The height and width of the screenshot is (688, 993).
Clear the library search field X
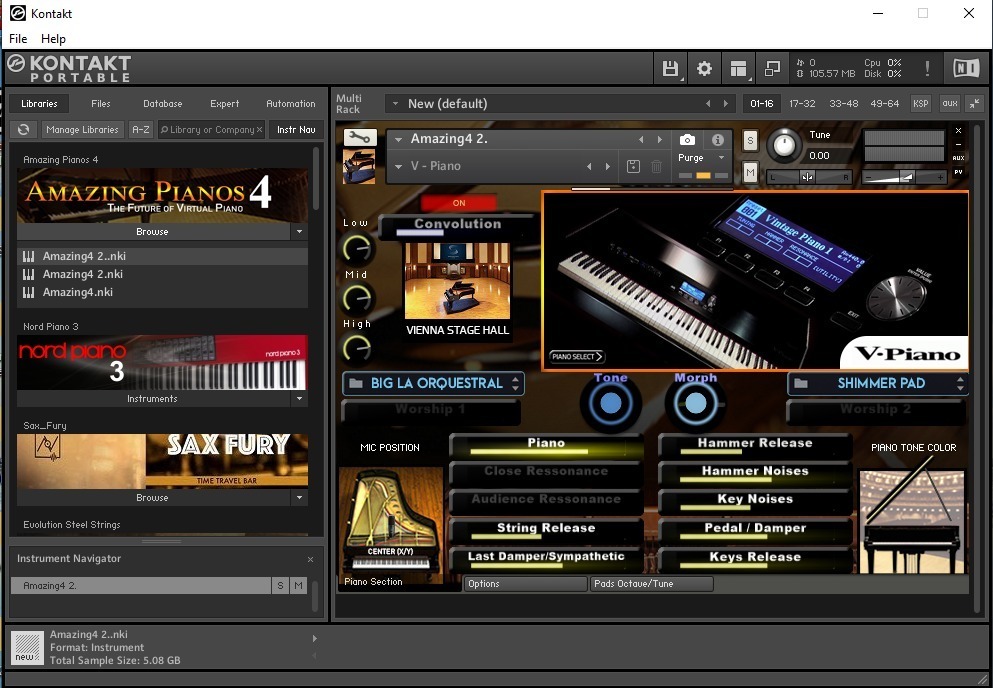[259, 130]
